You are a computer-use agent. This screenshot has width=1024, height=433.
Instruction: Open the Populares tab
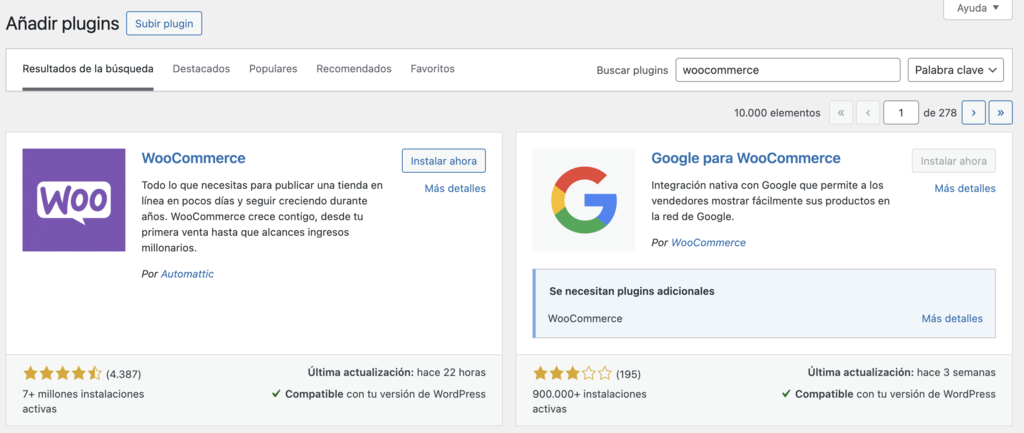pyautogui.click(x=273, y=69)
